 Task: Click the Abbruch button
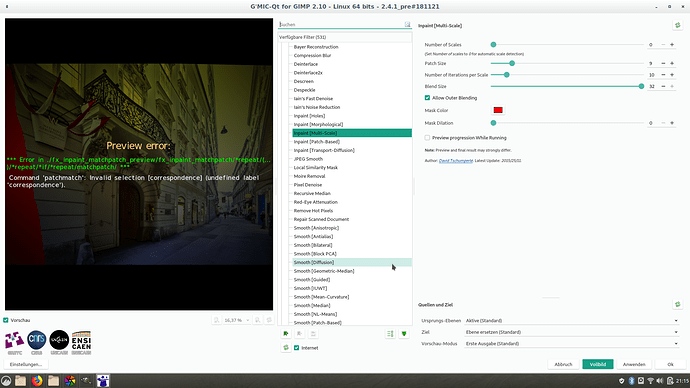pyautogui.click(x=563, y=364)
